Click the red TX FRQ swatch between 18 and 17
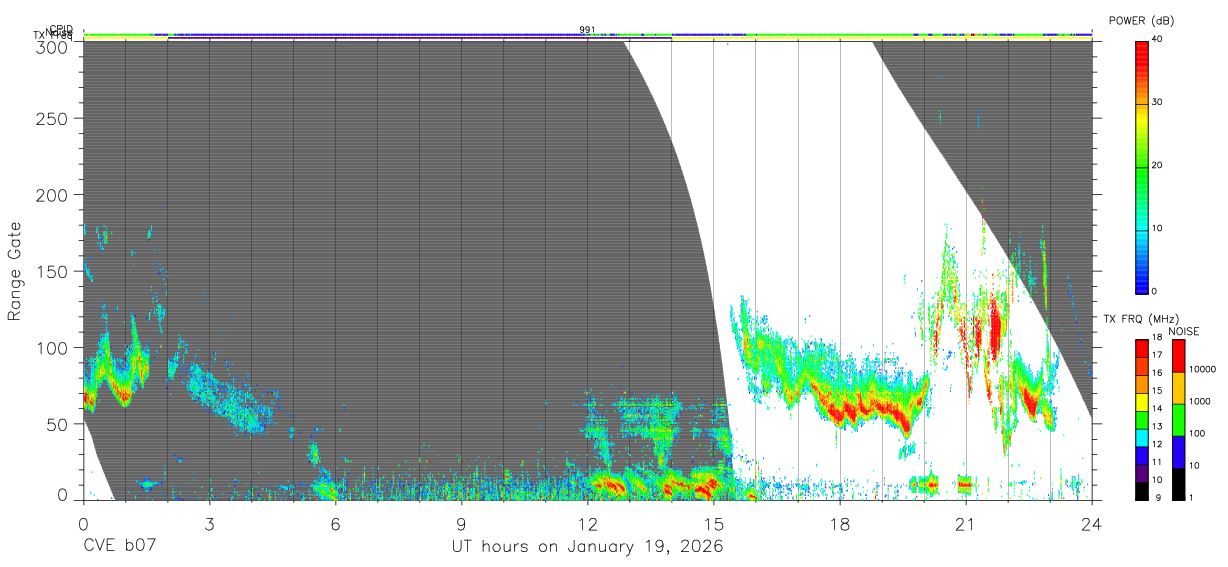 tap(1140, 349)
